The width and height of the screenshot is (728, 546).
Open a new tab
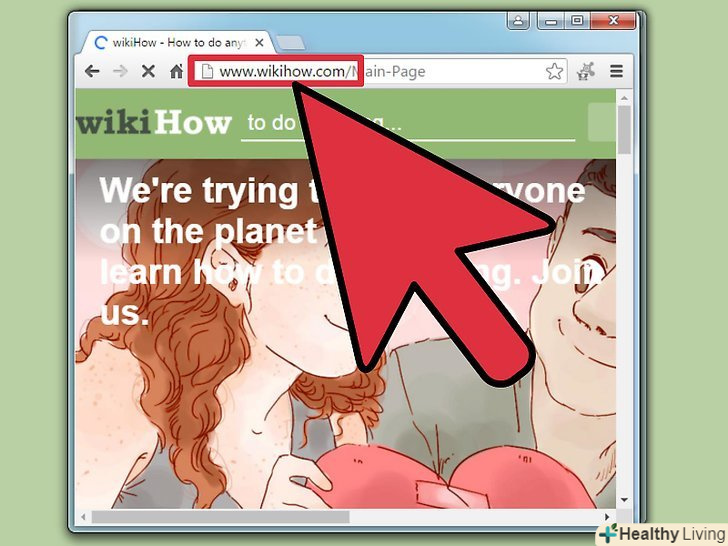click(x=290, y=43)
